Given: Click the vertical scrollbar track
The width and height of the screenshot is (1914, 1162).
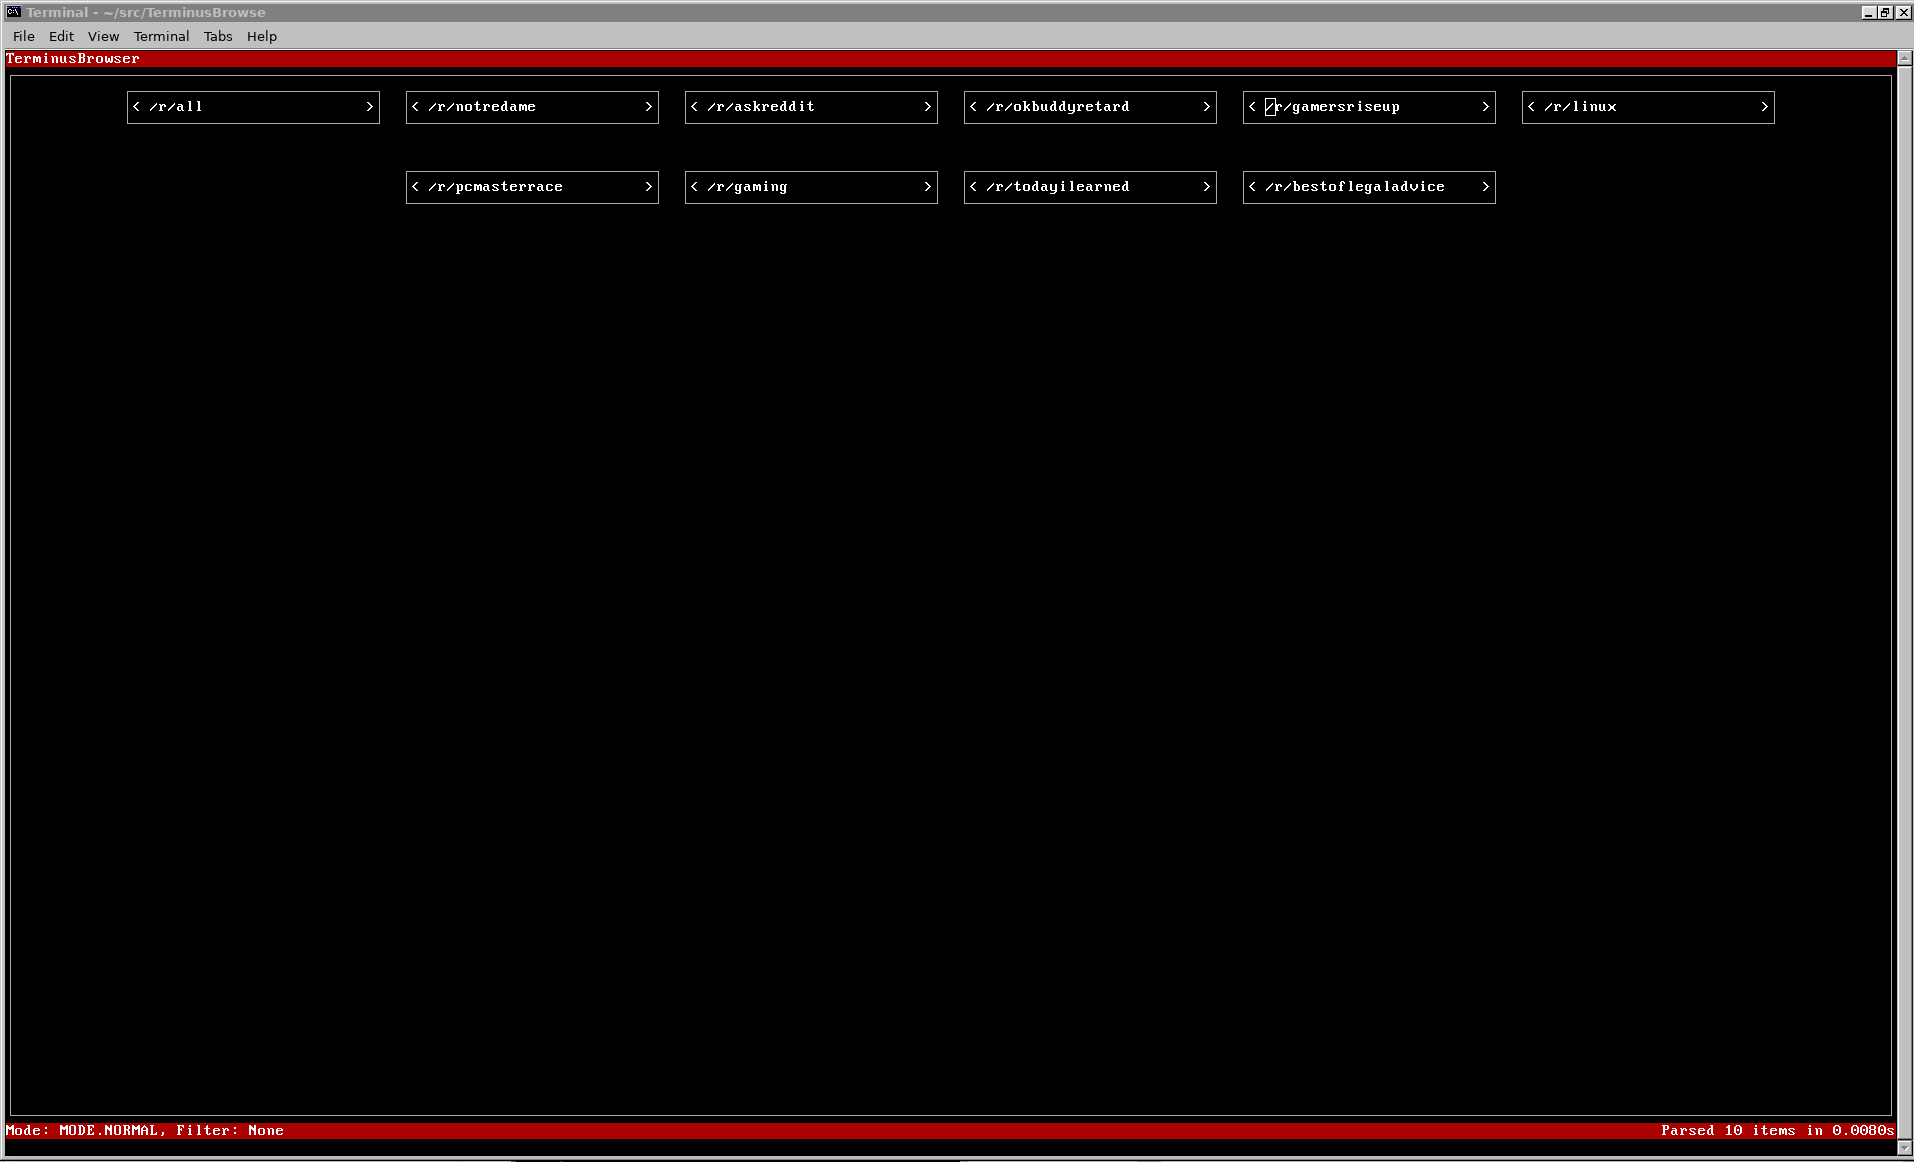Looking at the screenshot, I should pos(1905,603).
